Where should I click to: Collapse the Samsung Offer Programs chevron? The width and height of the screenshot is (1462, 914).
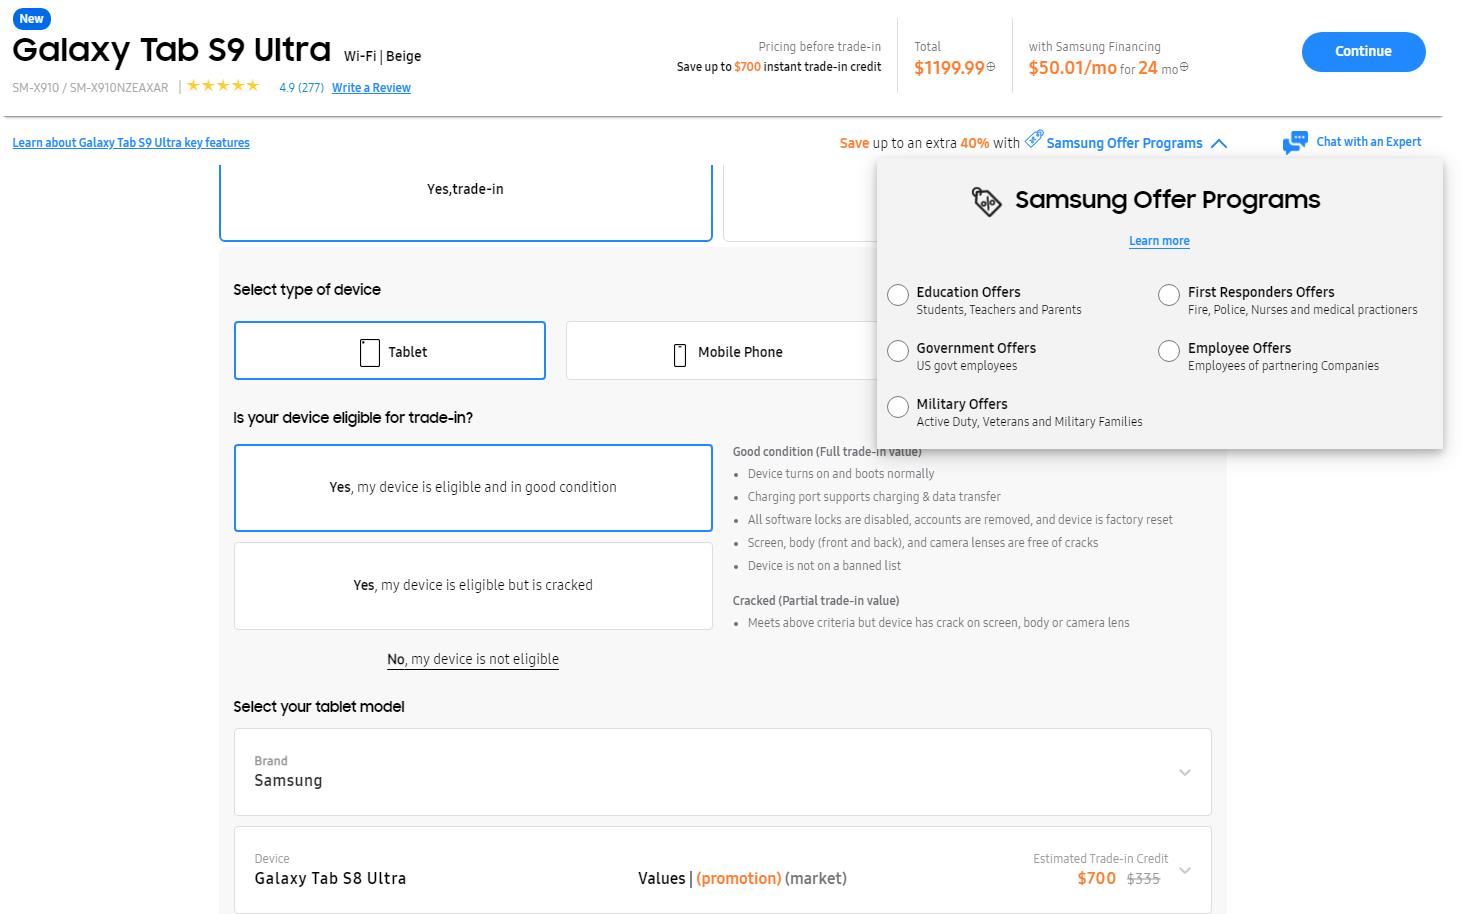pos(1219,144)
